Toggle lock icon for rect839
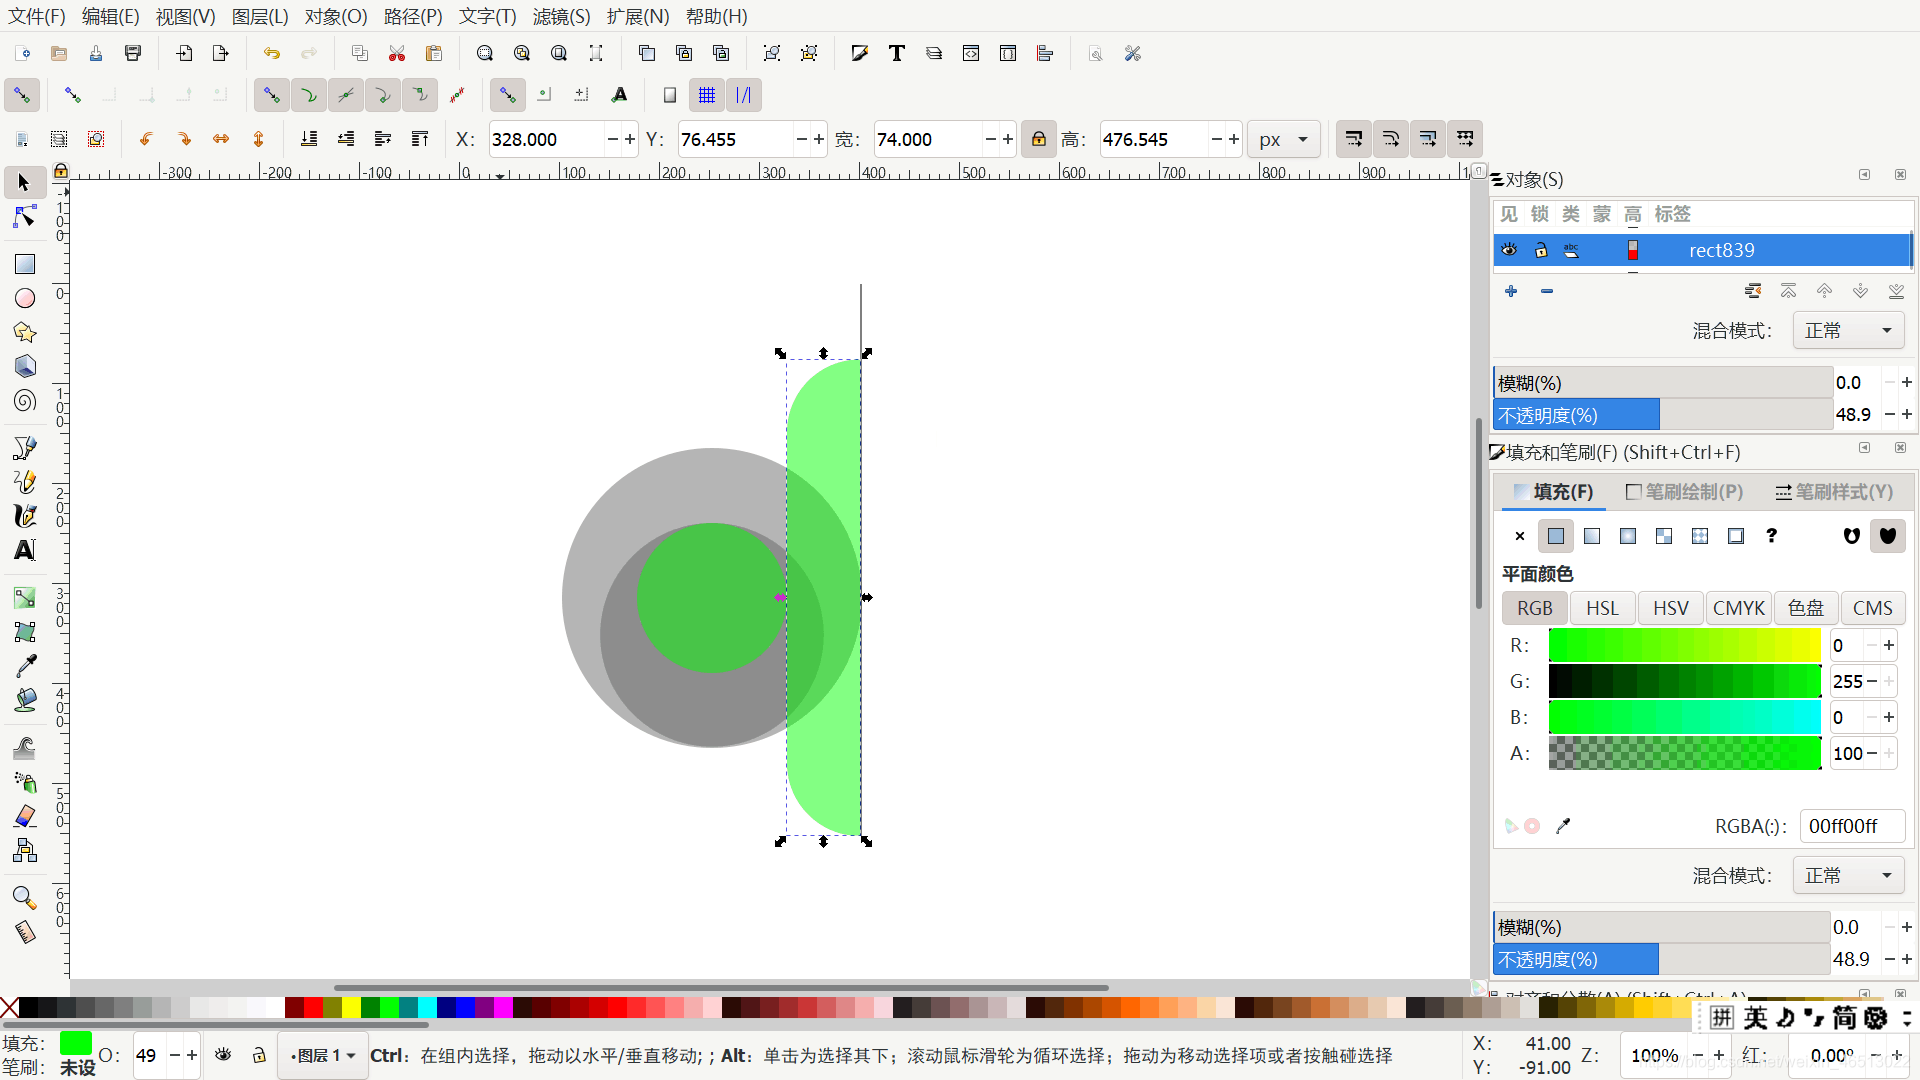The image size is (1920, 1080). click(x=1541, y=250)
